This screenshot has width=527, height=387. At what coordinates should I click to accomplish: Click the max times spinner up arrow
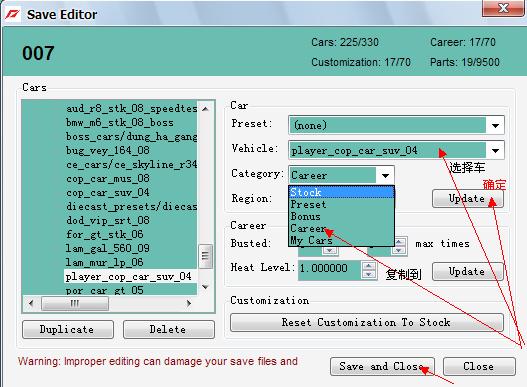[x=399, y=241]
